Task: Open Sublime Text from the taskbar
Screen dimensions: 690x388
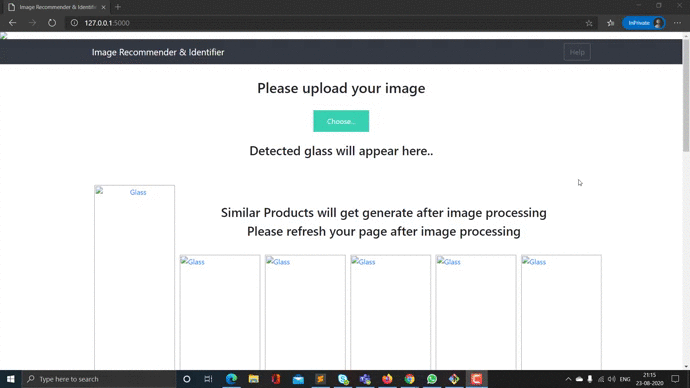Action: [x=320, y=379]
